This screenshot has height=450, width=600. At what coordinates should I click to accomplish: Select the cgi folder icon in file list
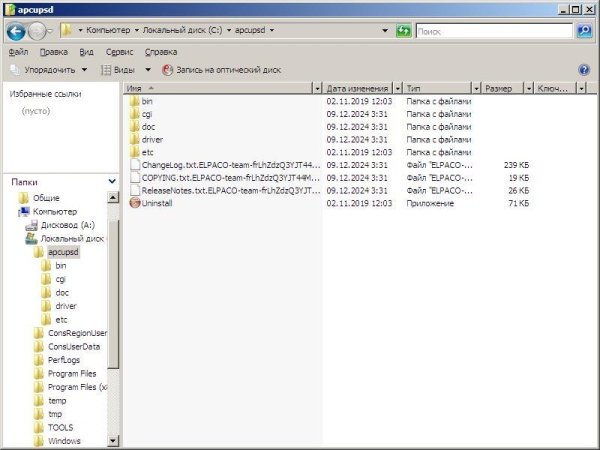[x=134, y=114]
